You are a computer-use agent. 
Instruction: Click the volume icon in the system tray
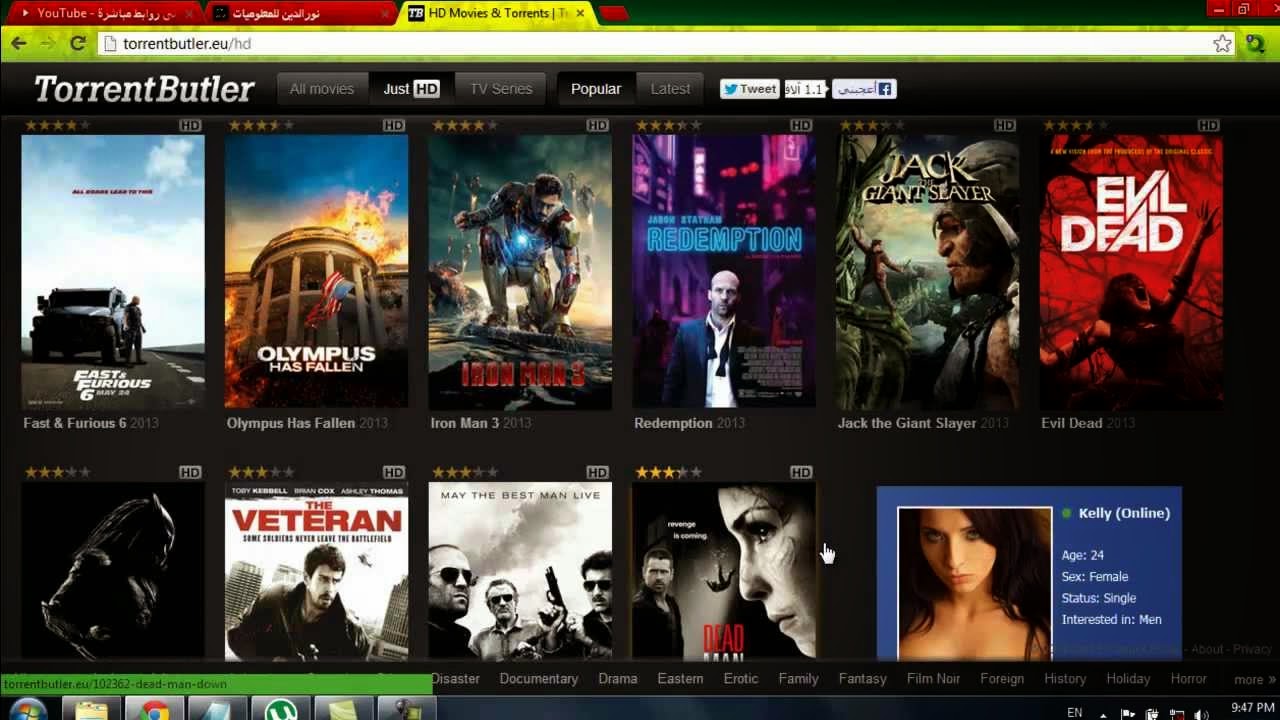[x=1201, y=713]
